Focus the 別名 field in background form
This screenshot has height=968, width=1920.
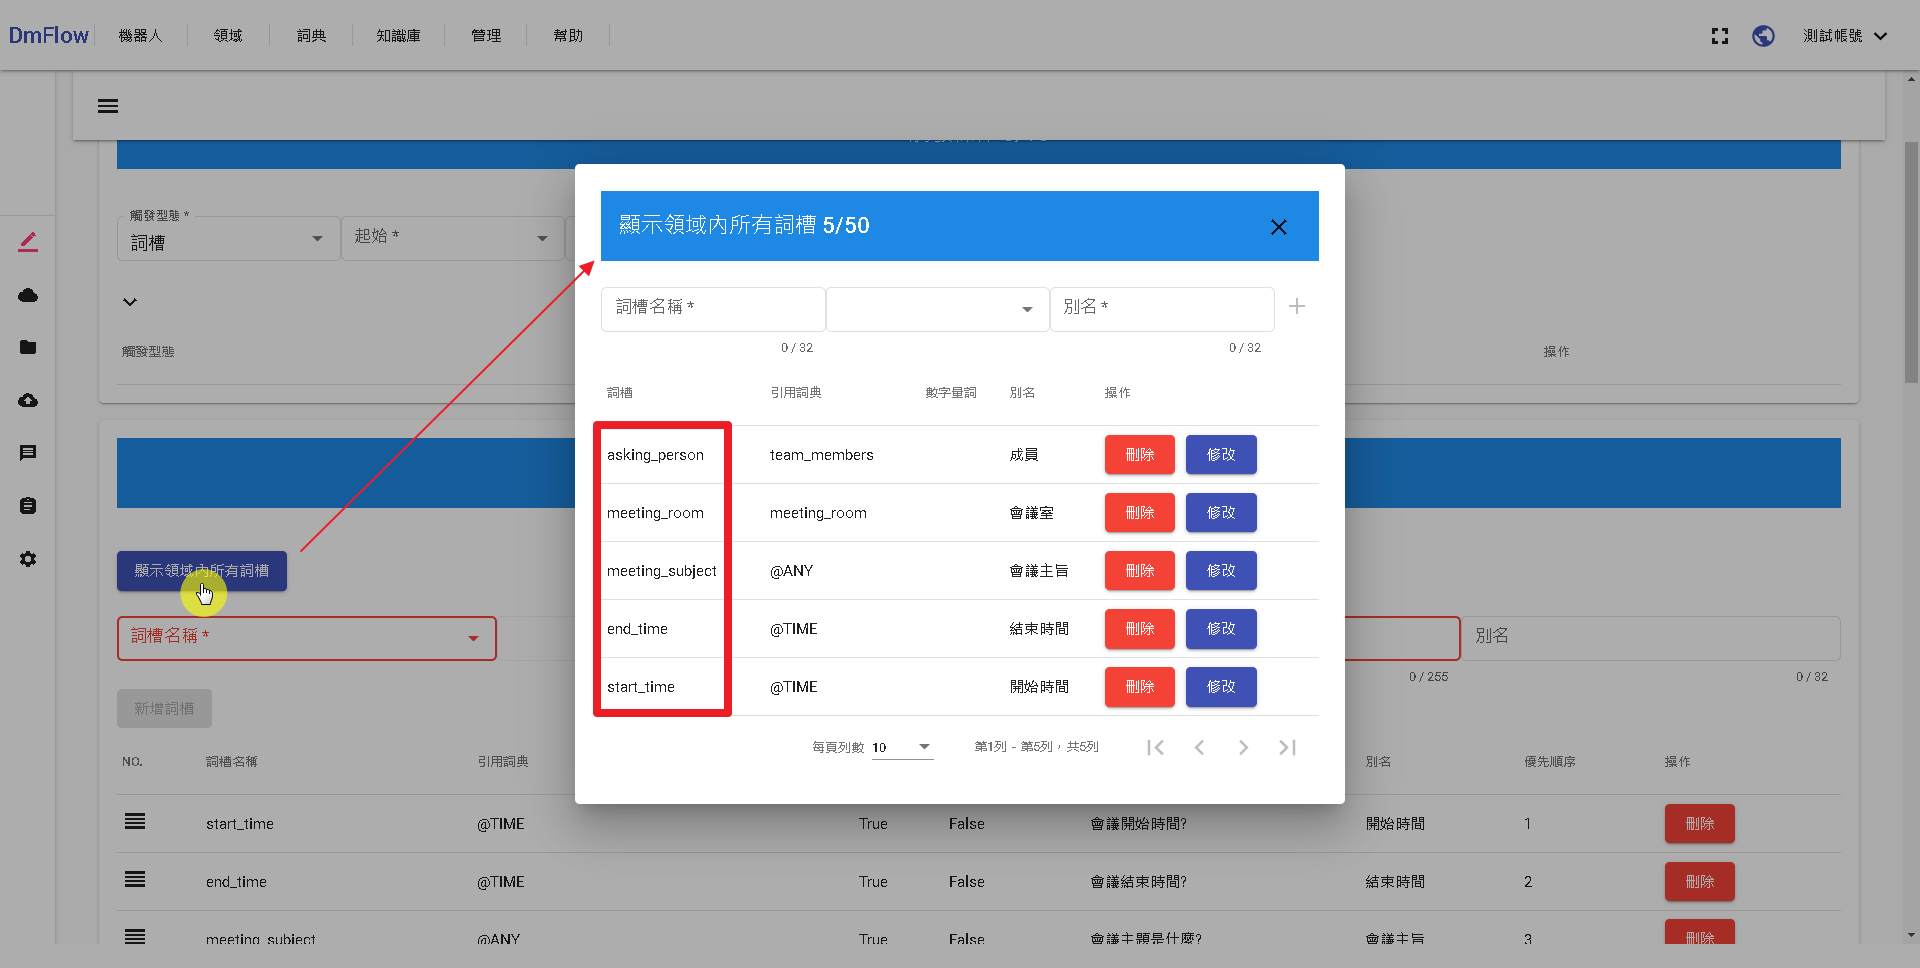click(1651, 638)
